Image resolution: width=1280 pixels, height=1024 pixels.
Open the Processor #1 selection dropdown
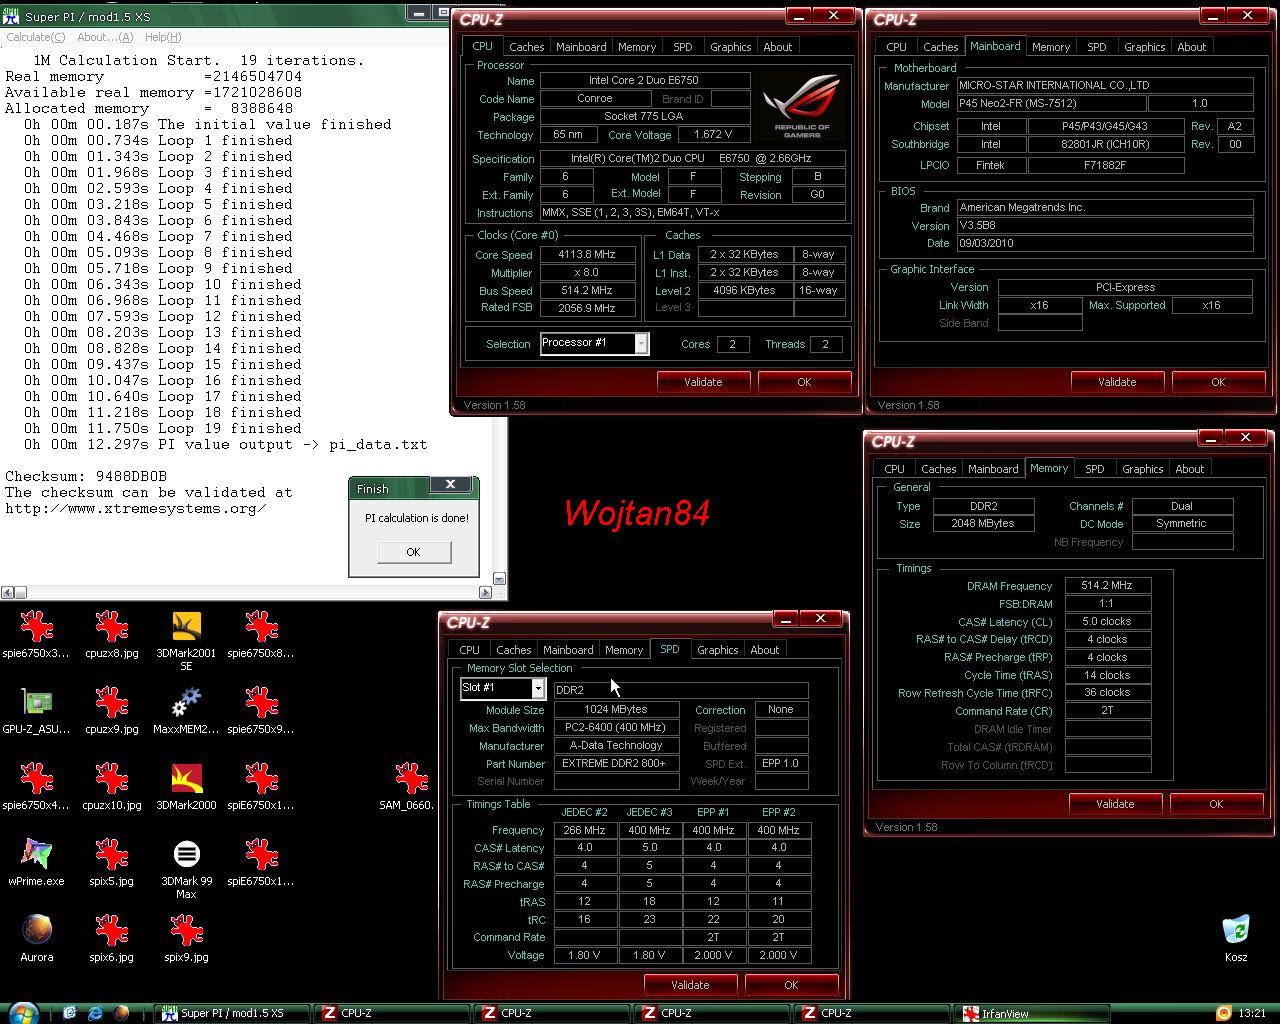tap(594, 343)
